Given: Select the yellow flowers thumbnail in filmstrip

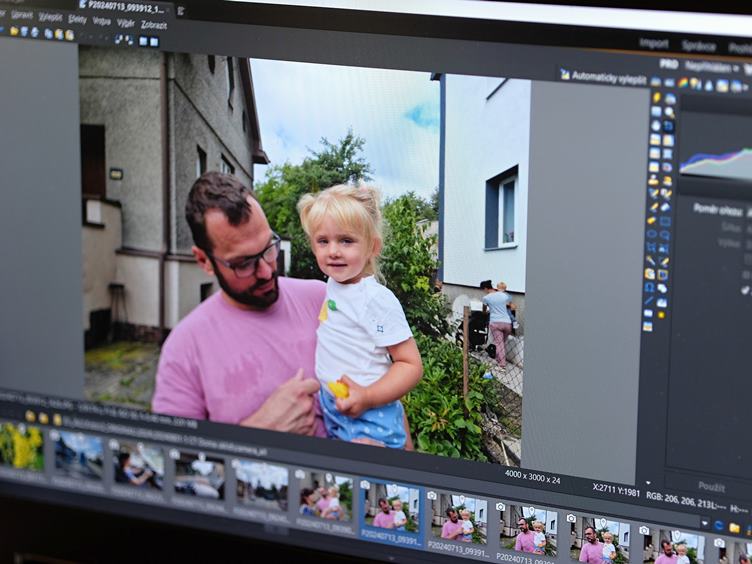Looking at the screenshot, I should [x=21, y=446].
